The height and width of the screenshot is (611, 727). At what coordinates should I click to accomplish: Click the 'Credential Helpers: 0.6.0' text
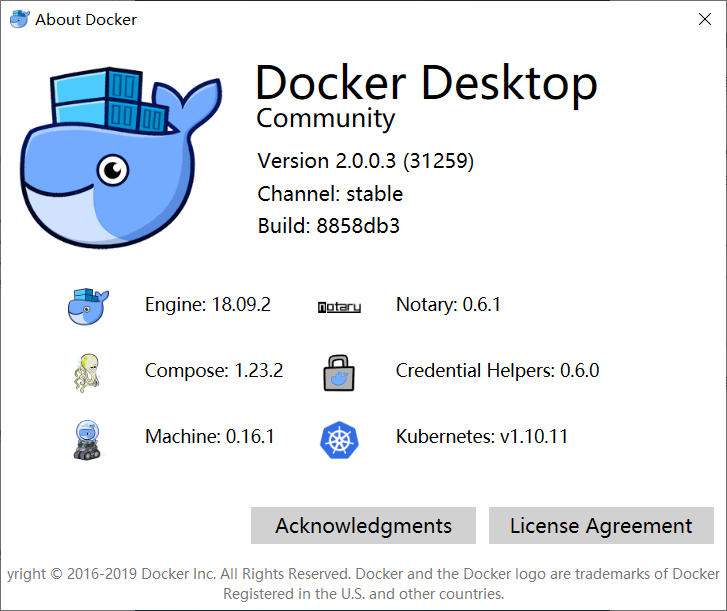497,370
